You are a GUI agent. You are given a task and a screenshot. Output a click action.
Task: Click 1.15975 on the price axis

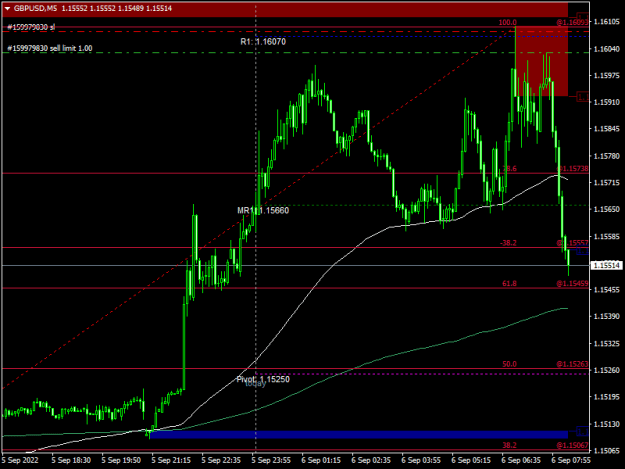pos(607,75)
